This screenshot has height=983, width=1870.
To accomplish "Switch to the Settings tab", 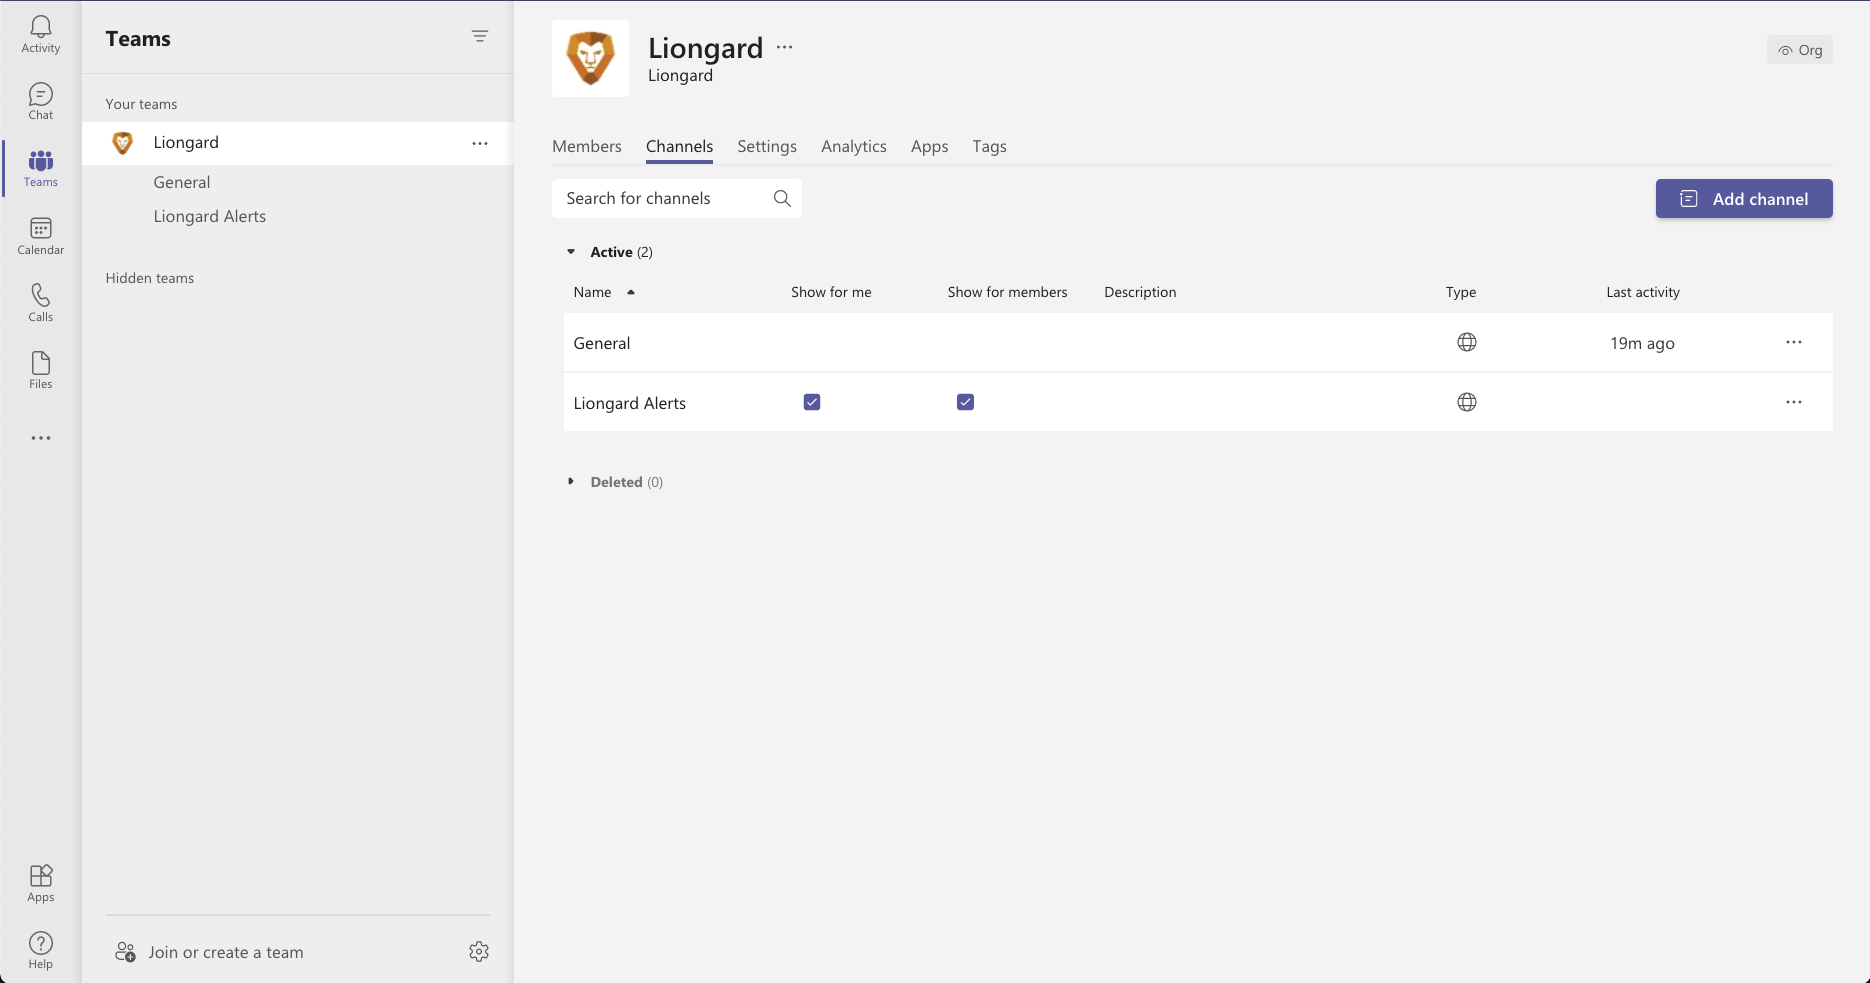I will (767, 146).
